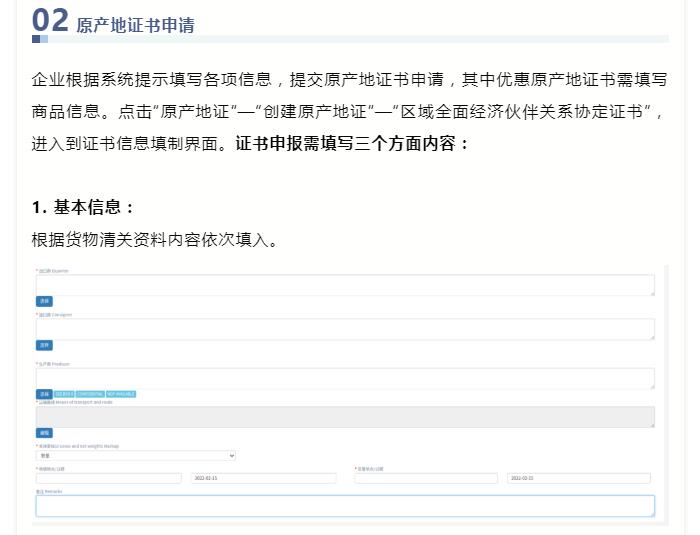
Task: Click the Remarks text area
Action: pos(344,506)
